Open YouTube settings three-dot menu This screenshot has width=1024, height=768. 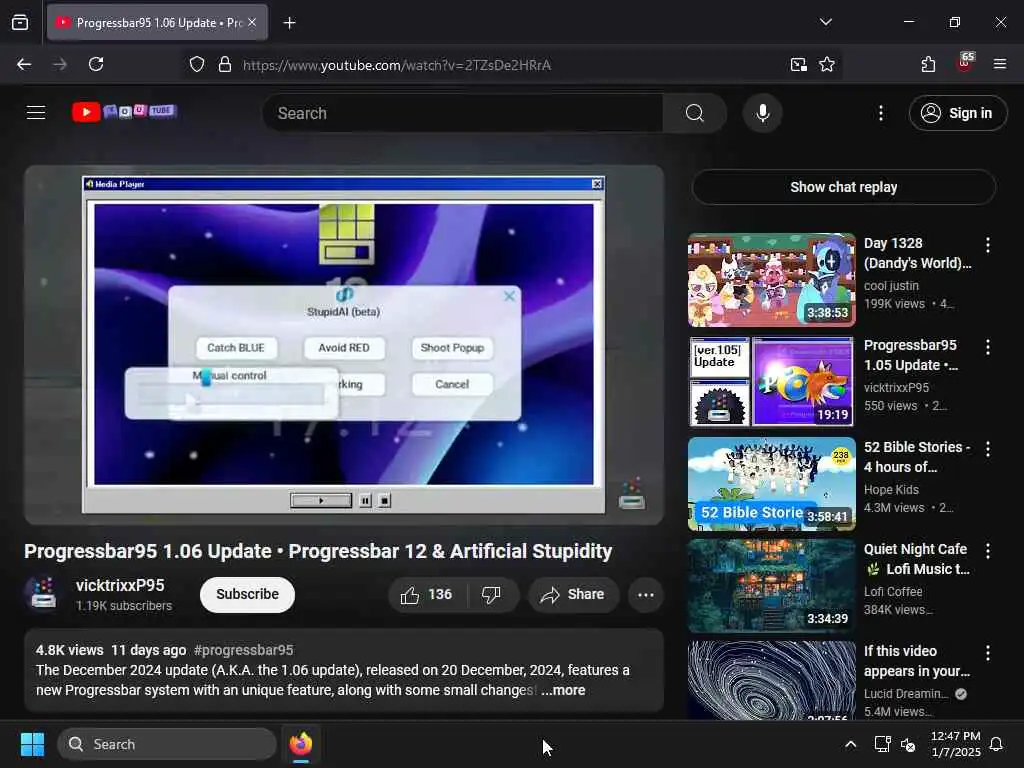[x=880, y=113]
